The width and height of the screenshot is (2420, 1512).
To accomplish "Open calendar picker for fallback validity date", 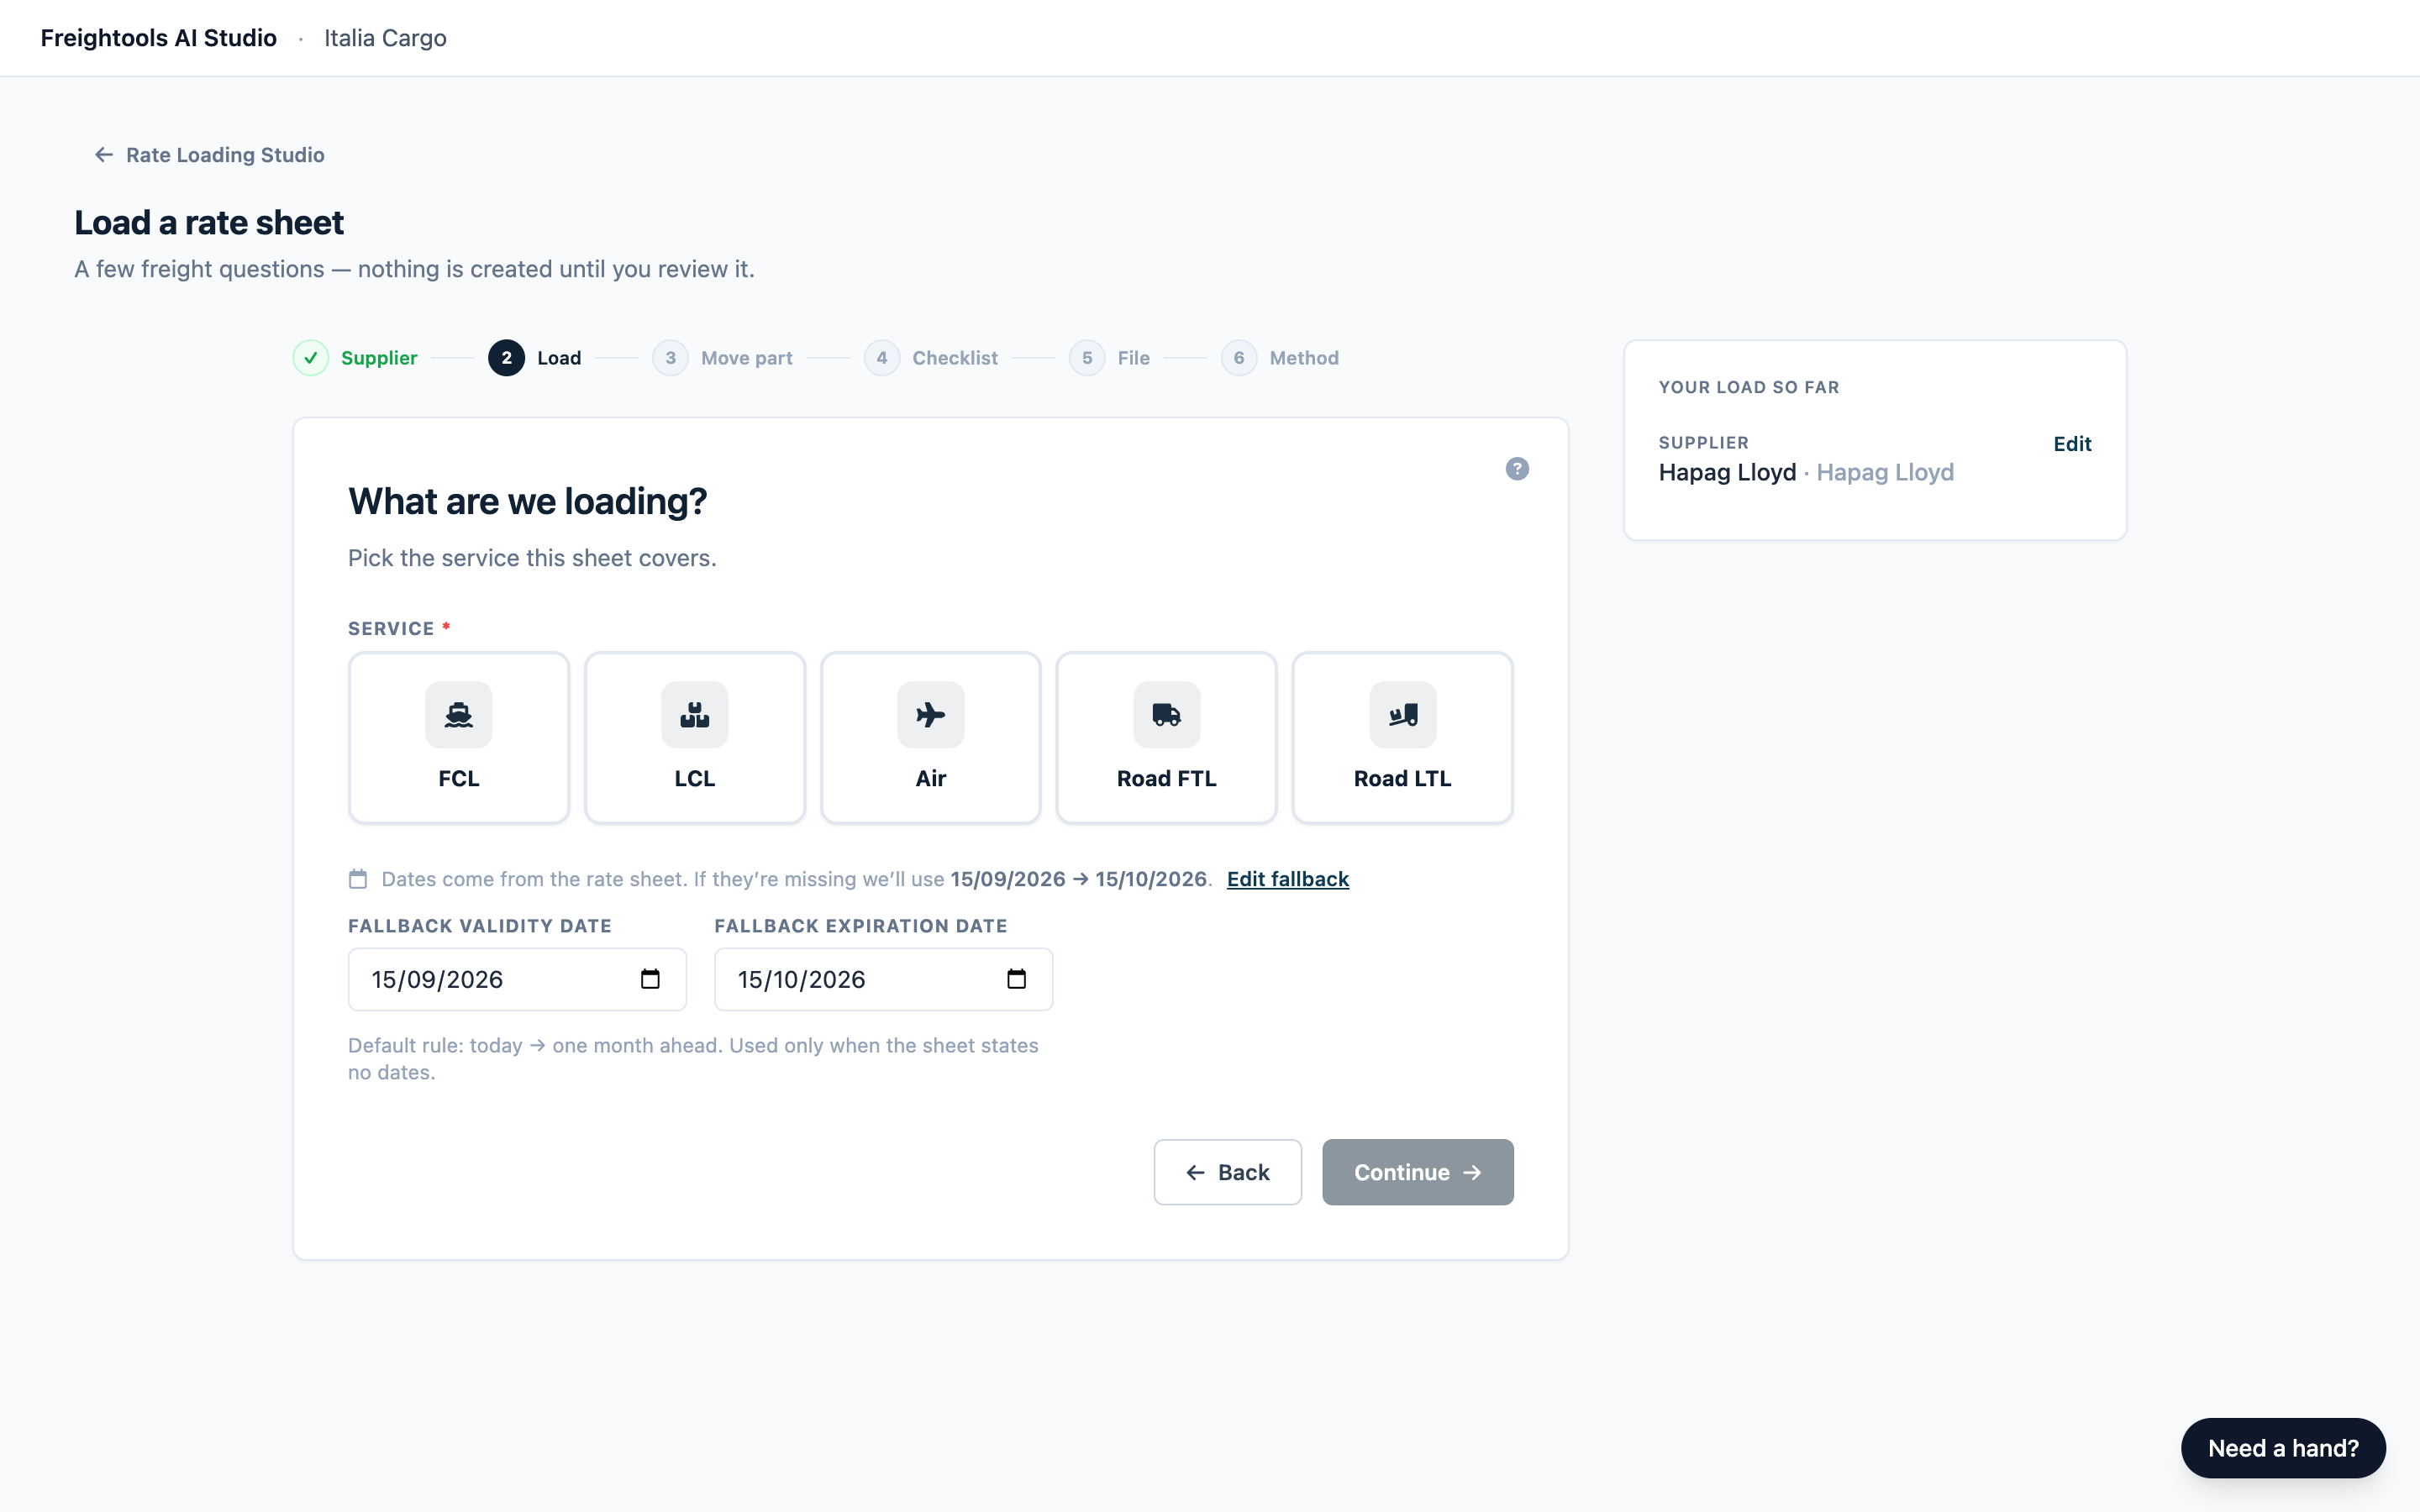I will (x=650, y=979).
